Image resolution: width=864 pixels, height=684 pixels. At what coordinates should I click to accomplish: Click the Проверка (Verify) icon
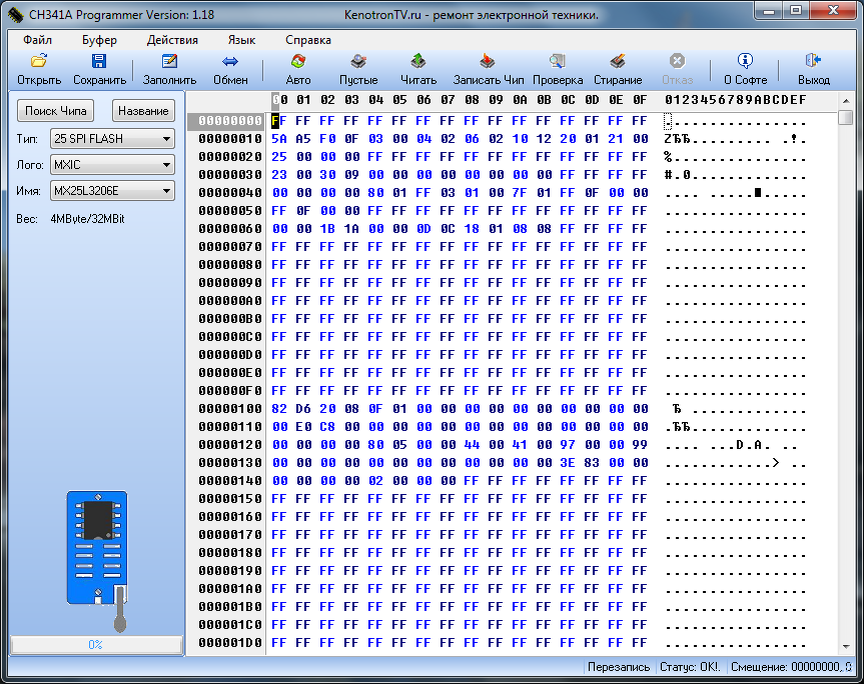pyautogui.click(x=558, y=61)
